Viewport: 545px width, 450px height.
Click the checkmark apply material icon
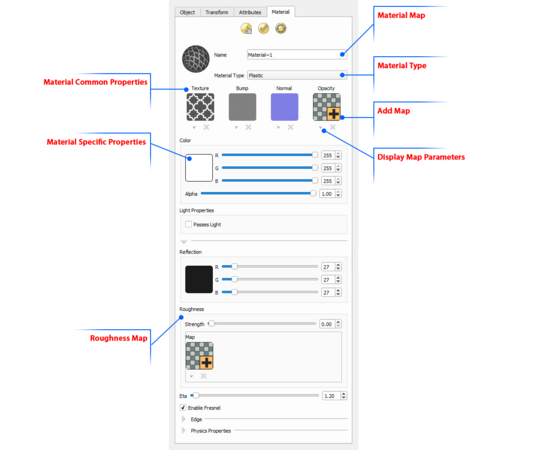(263, 28)
